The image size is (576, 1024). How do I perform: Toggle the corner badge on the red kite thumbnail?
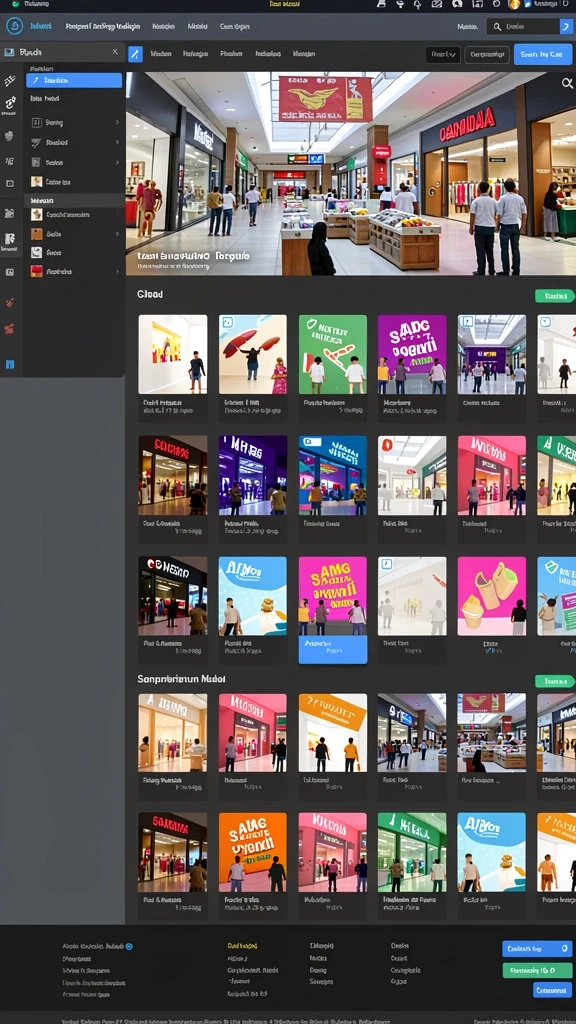[x=227, y=322]
